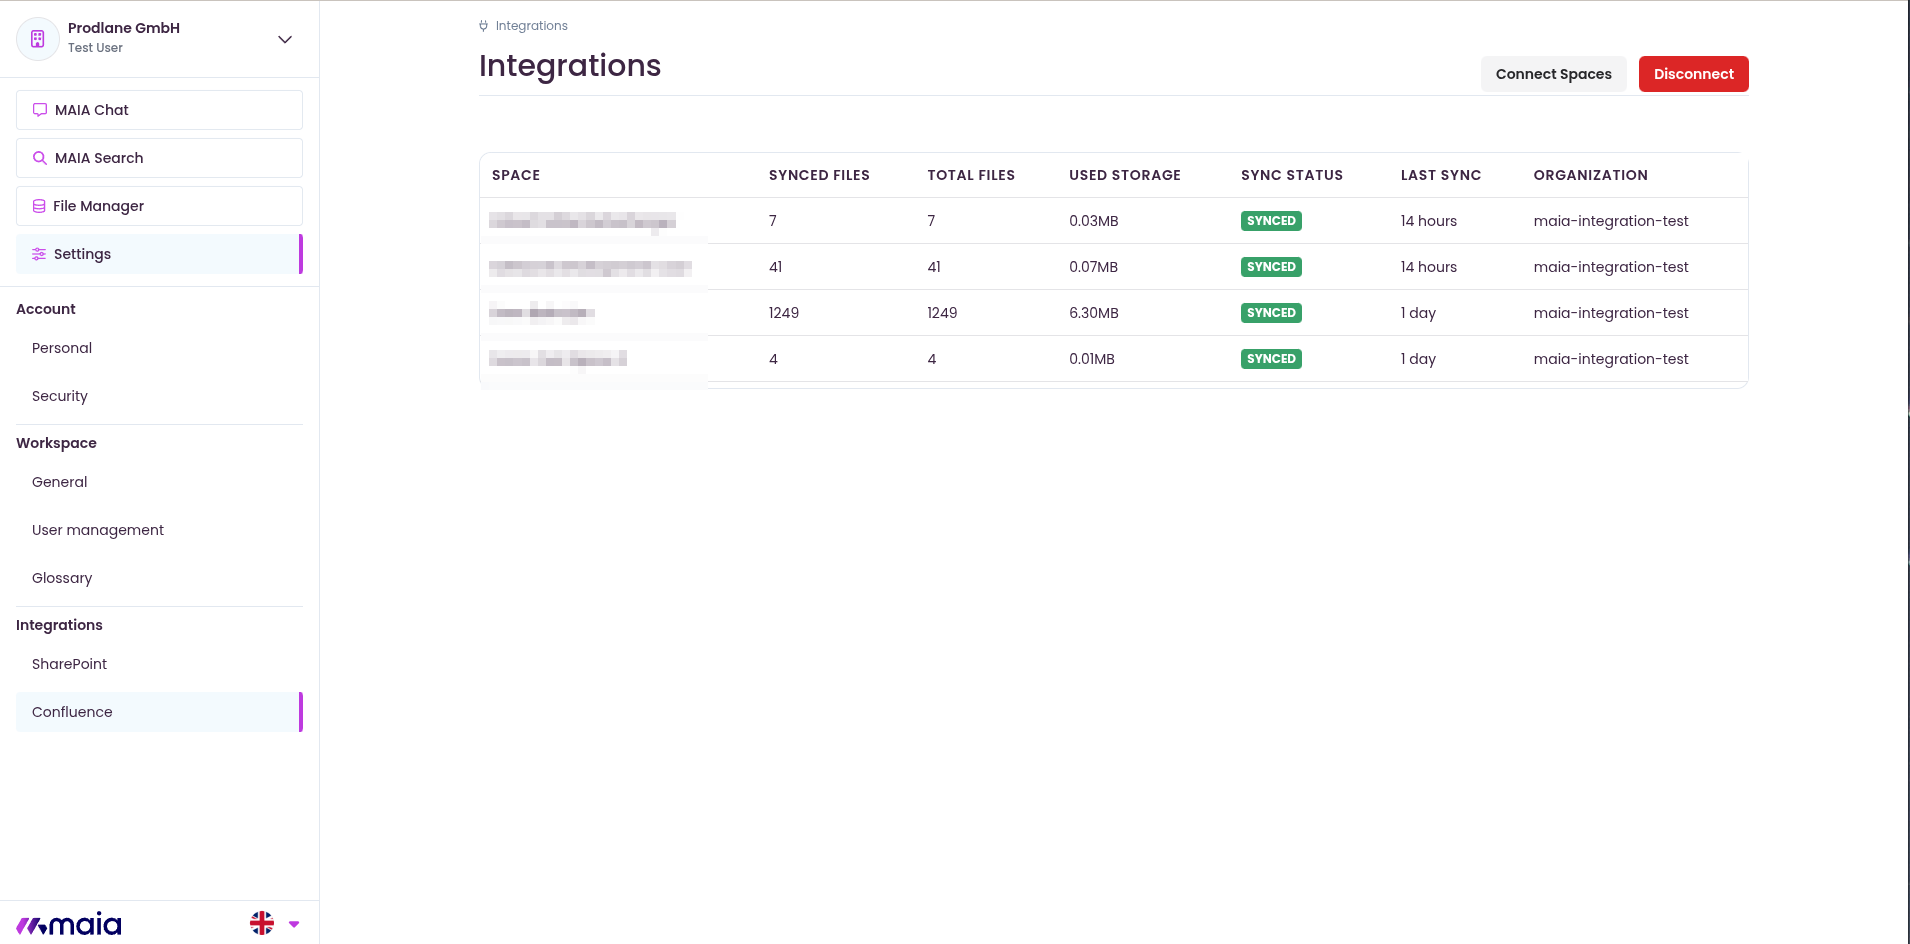Click the Prodlane GmbH building icon
This screenshot has width=1910, height=944.
[38, 39]
